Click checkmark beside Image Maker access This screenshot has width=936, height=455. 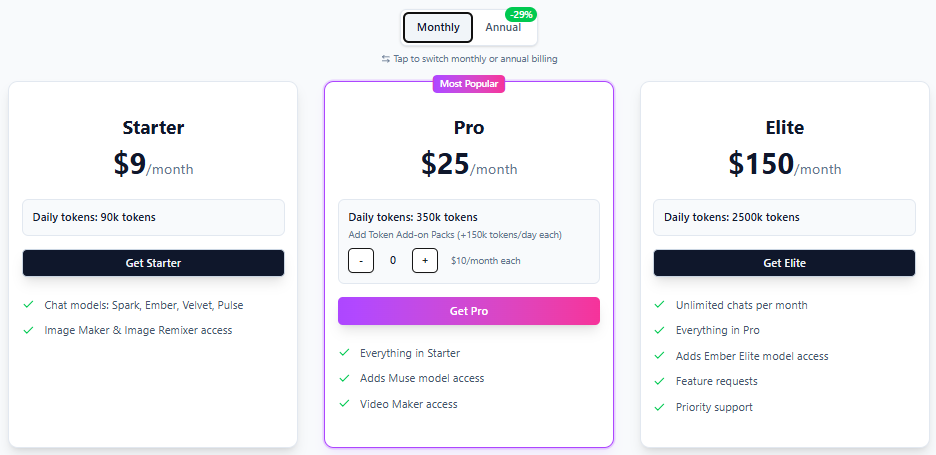pos(28,330)
